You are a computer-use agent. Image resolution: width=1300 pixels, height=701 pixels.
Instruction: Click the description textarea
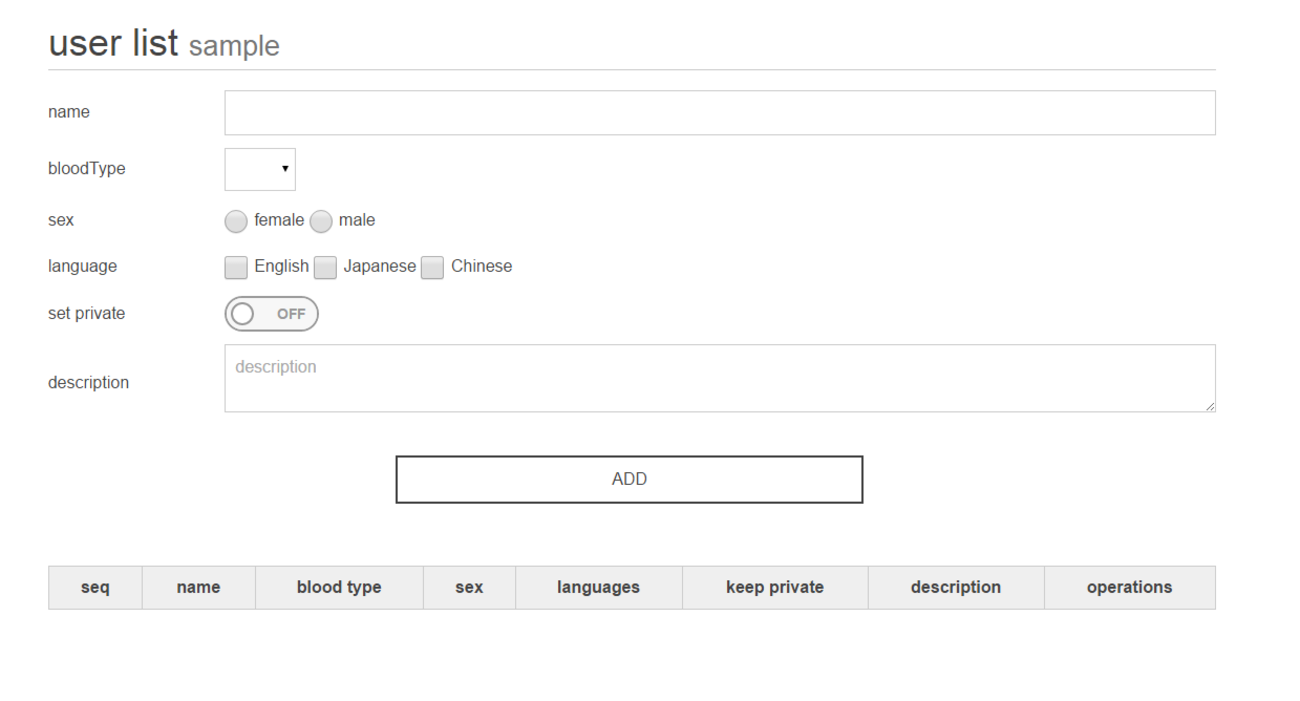(x=719, y=378)
